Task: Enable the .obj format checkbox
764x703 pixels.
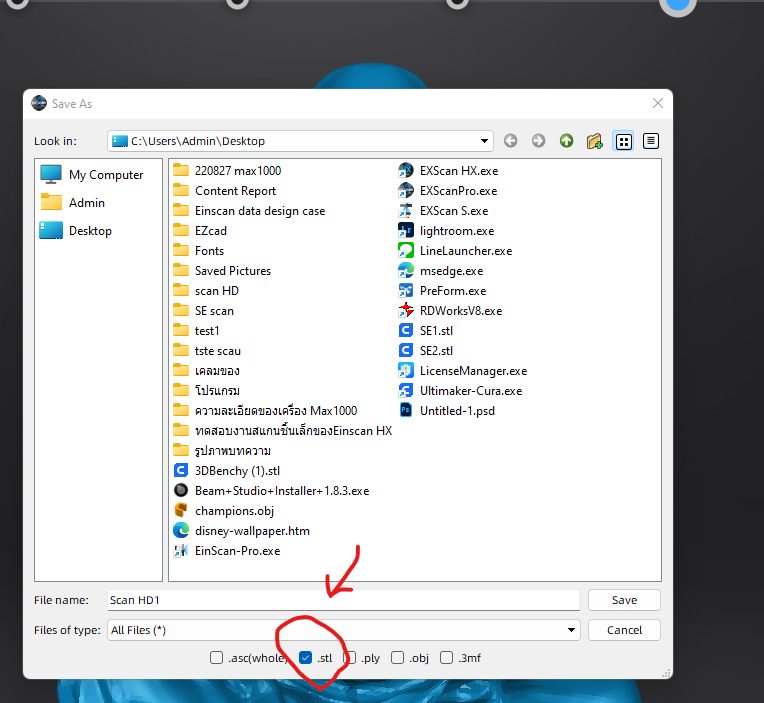Action: [398, 658]
